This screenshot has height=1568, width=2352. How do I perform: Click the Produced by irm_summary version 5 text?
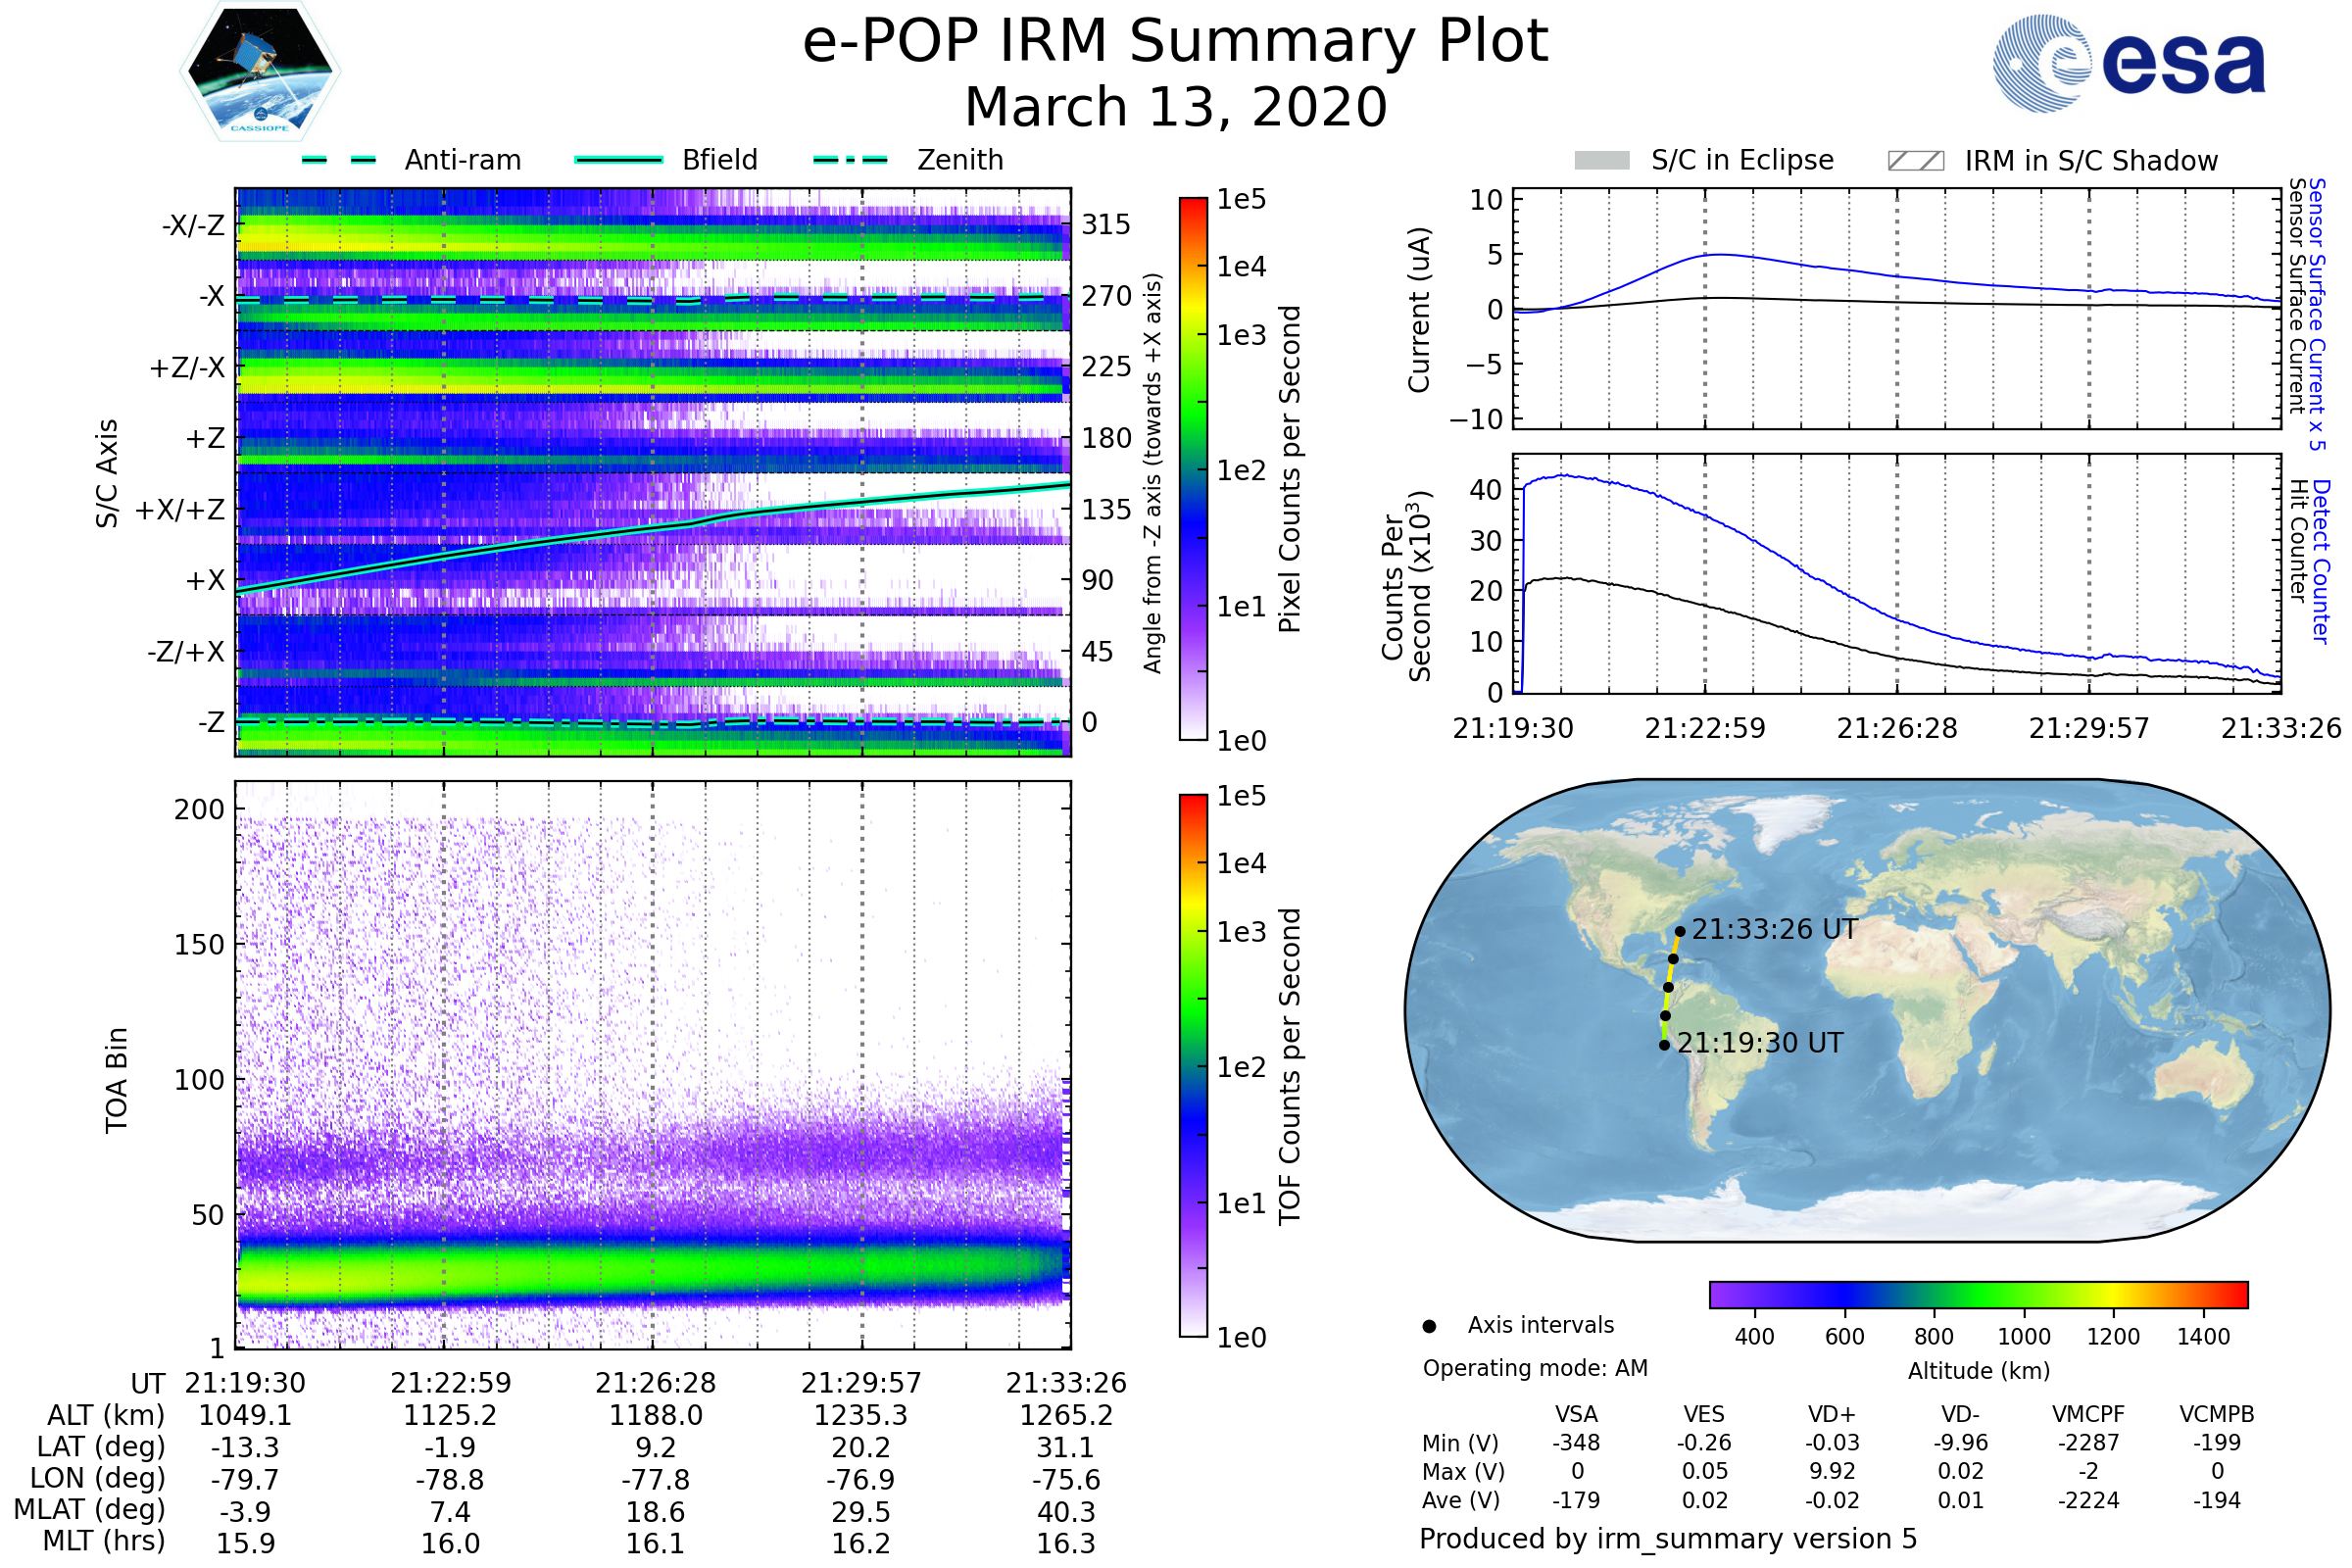point(1667,1538)
